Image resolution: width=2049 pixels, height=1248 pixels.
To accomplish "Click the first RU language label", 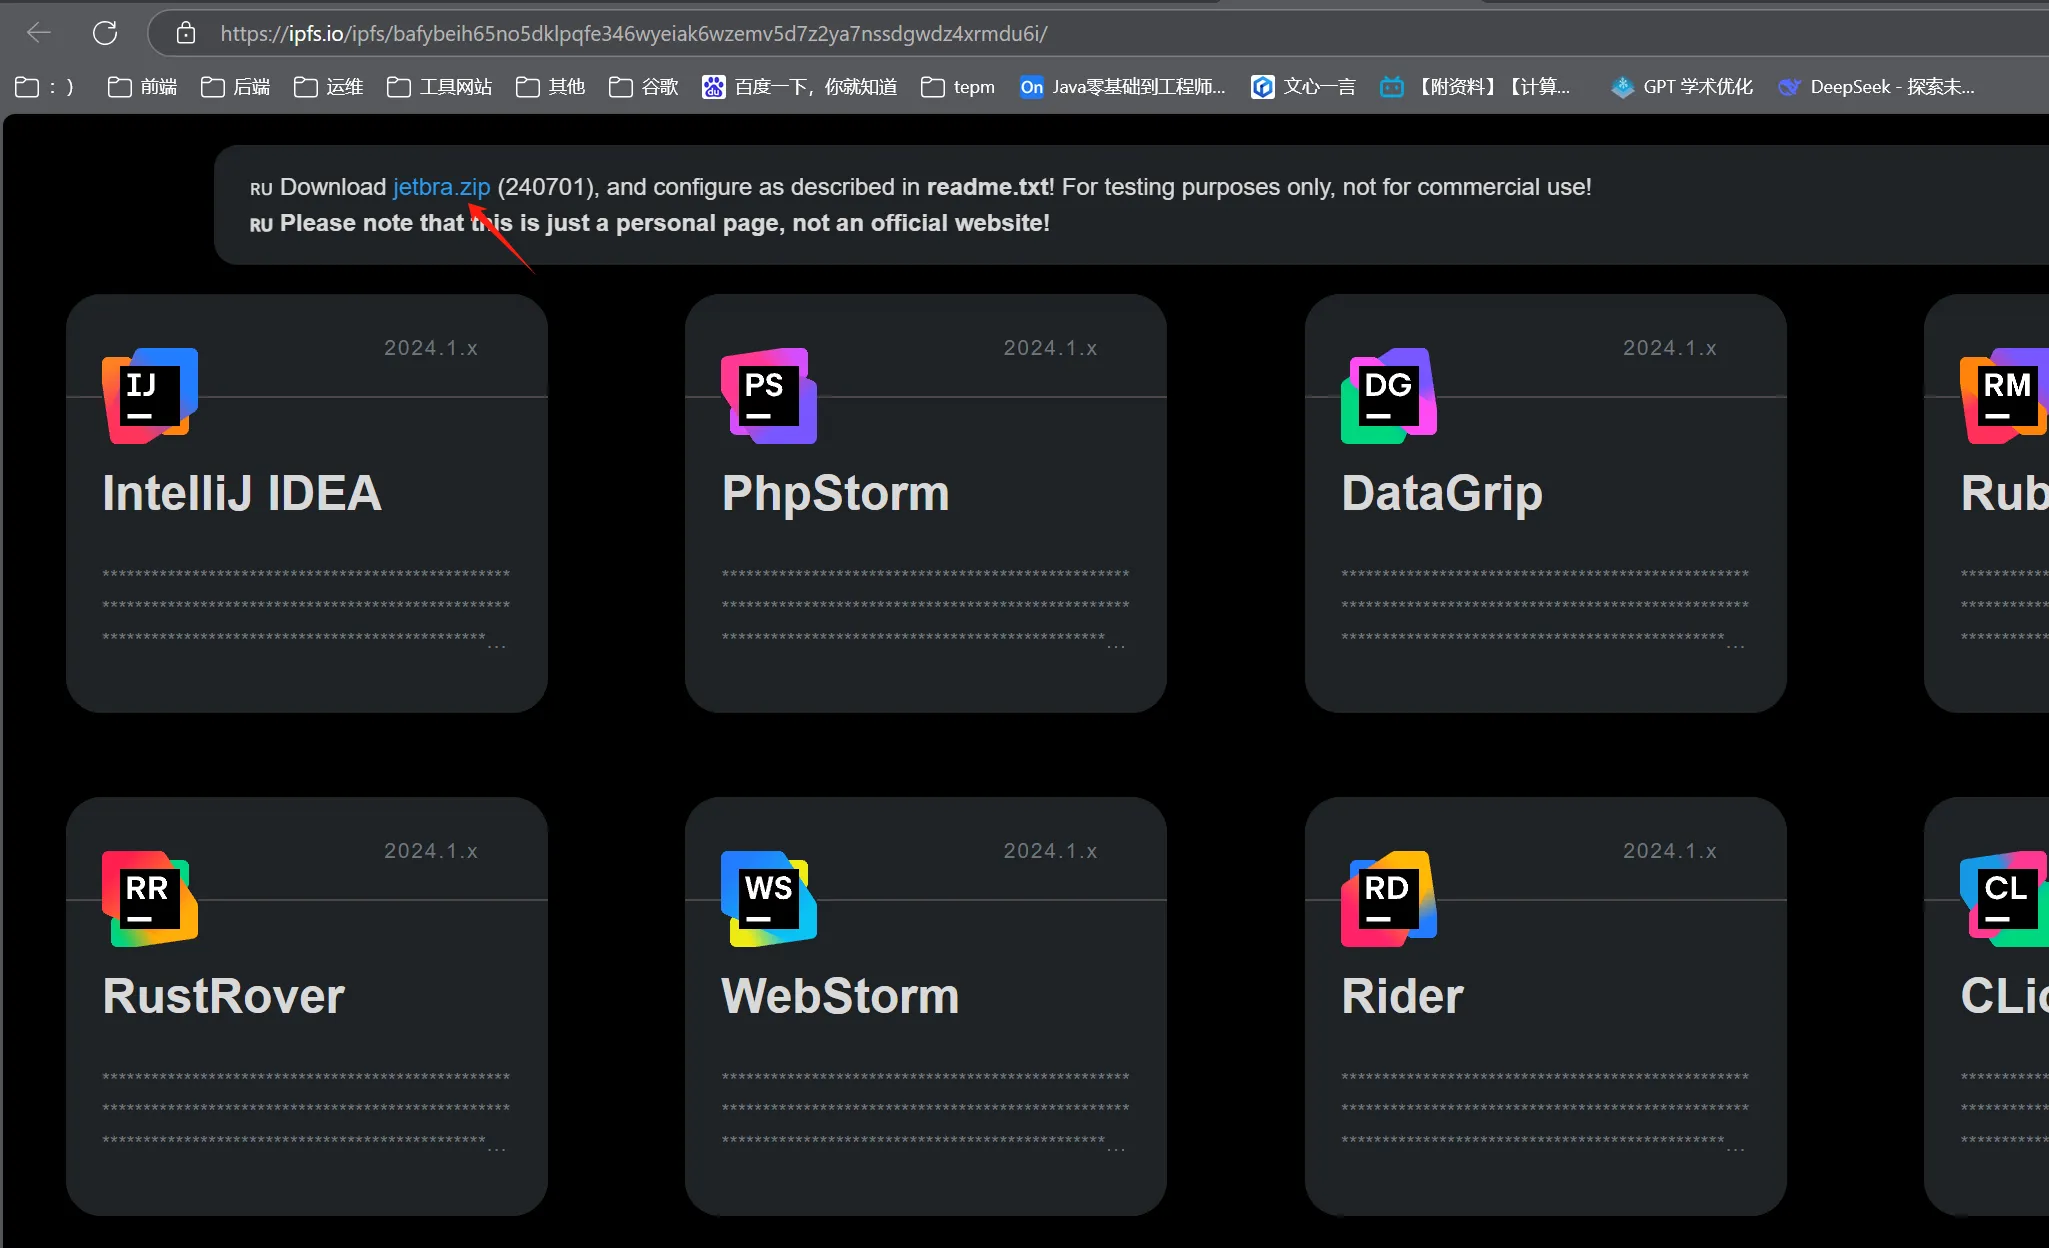I will 261,189.
